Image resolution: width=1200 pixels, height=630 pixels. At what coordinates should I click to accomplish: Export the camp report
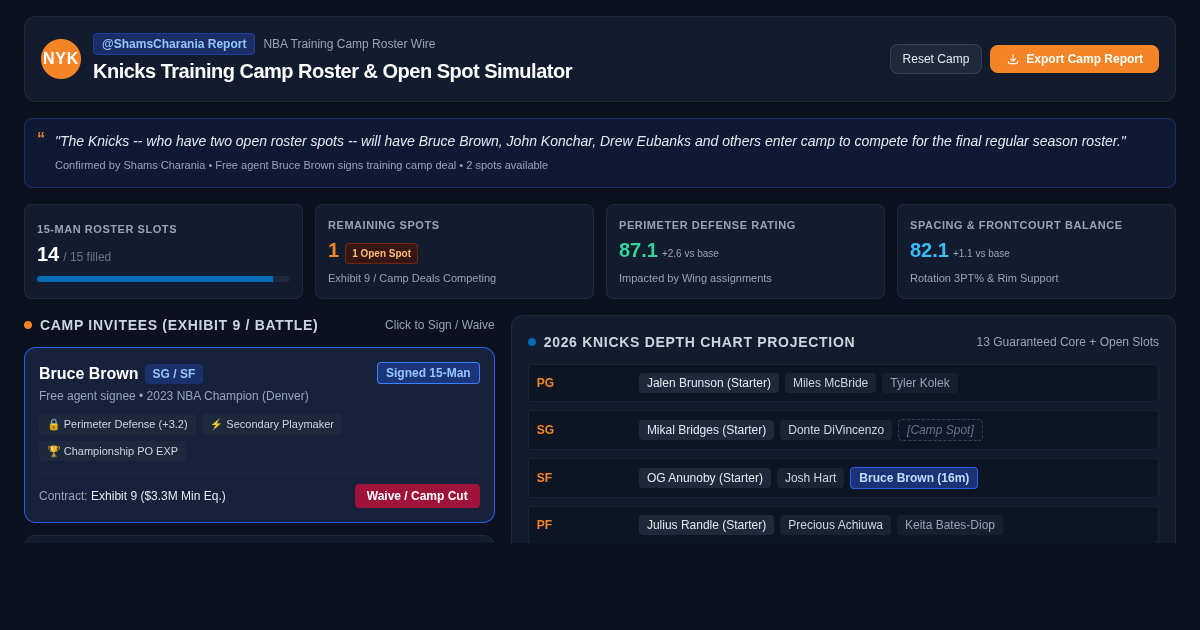tap(1074, 59)
